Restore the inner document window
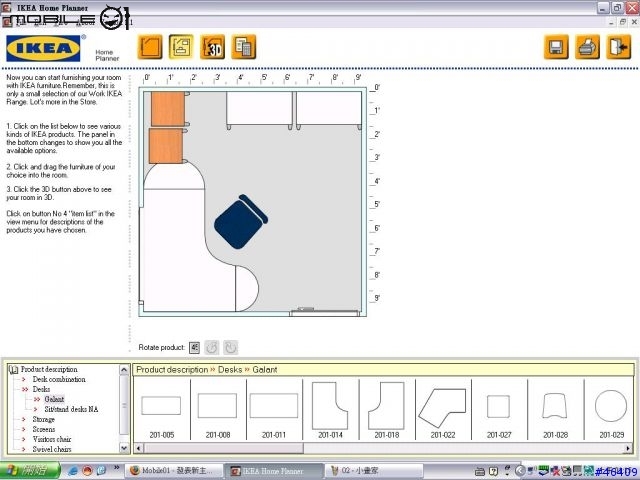640x480 pixels. pos(623,22)
